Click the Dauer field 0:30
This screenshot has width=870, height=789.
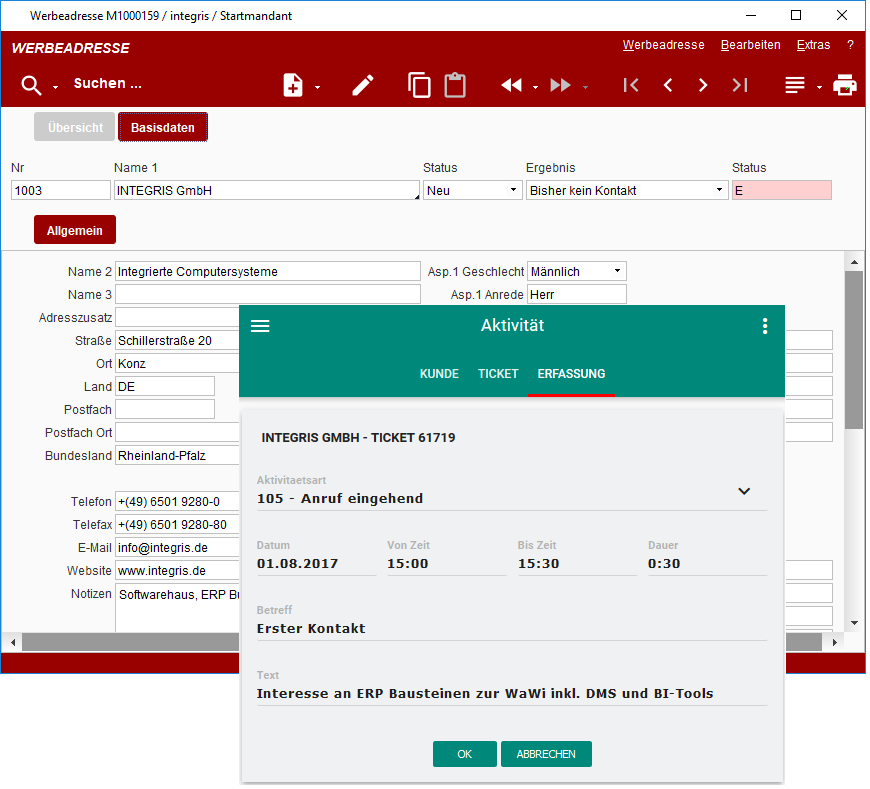coord(708,564)
